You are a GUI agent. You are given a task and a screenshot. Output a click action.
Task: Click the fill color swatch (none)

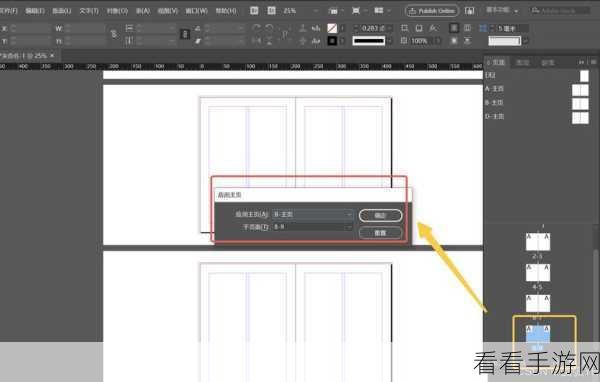pos(332,28)
